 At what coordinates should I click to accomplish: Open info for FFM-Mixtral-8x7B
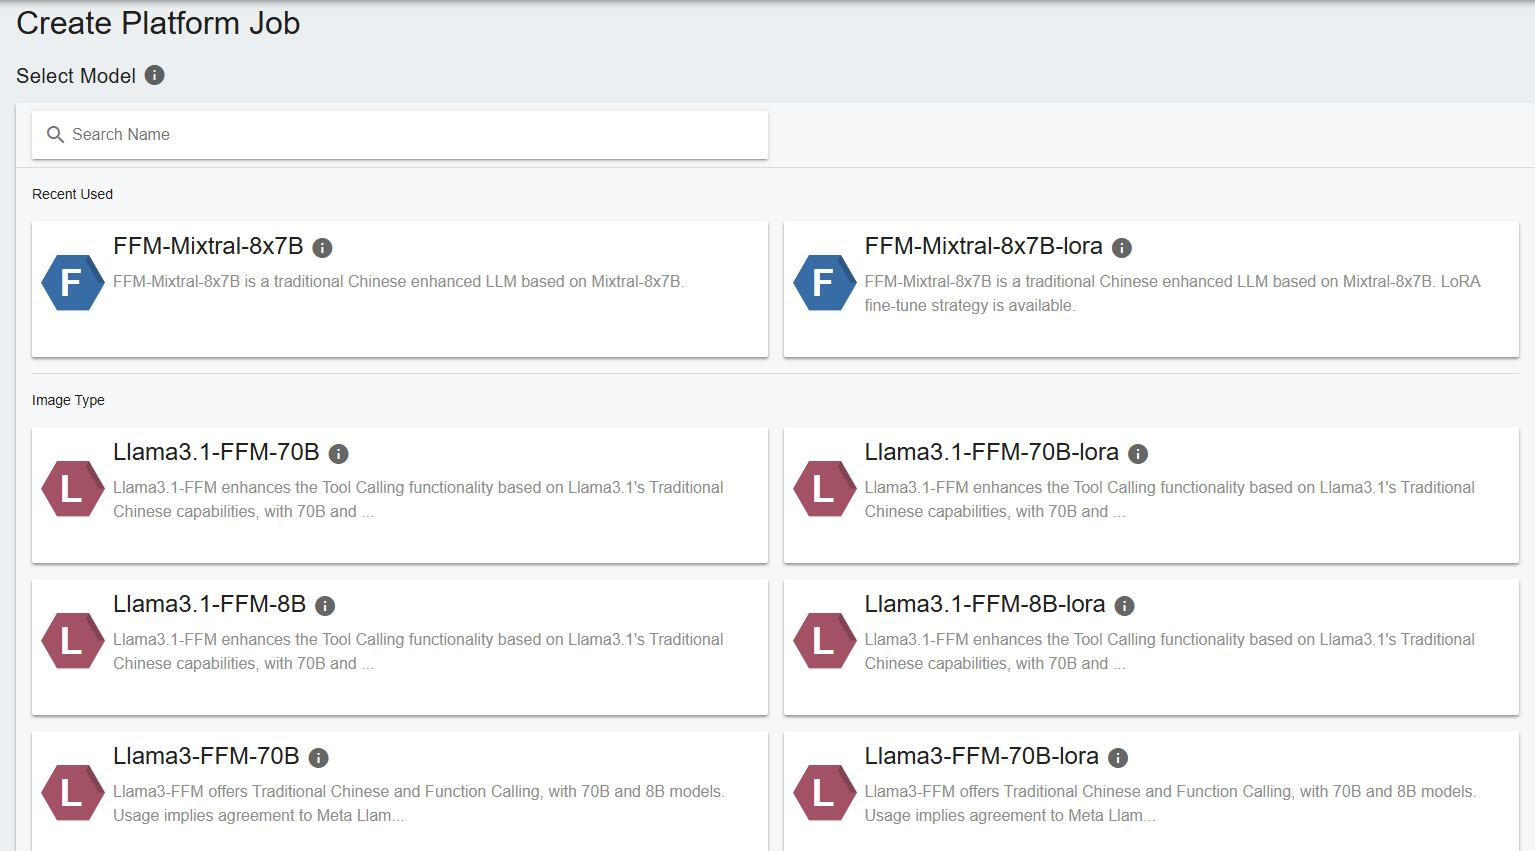pos(322,248)
